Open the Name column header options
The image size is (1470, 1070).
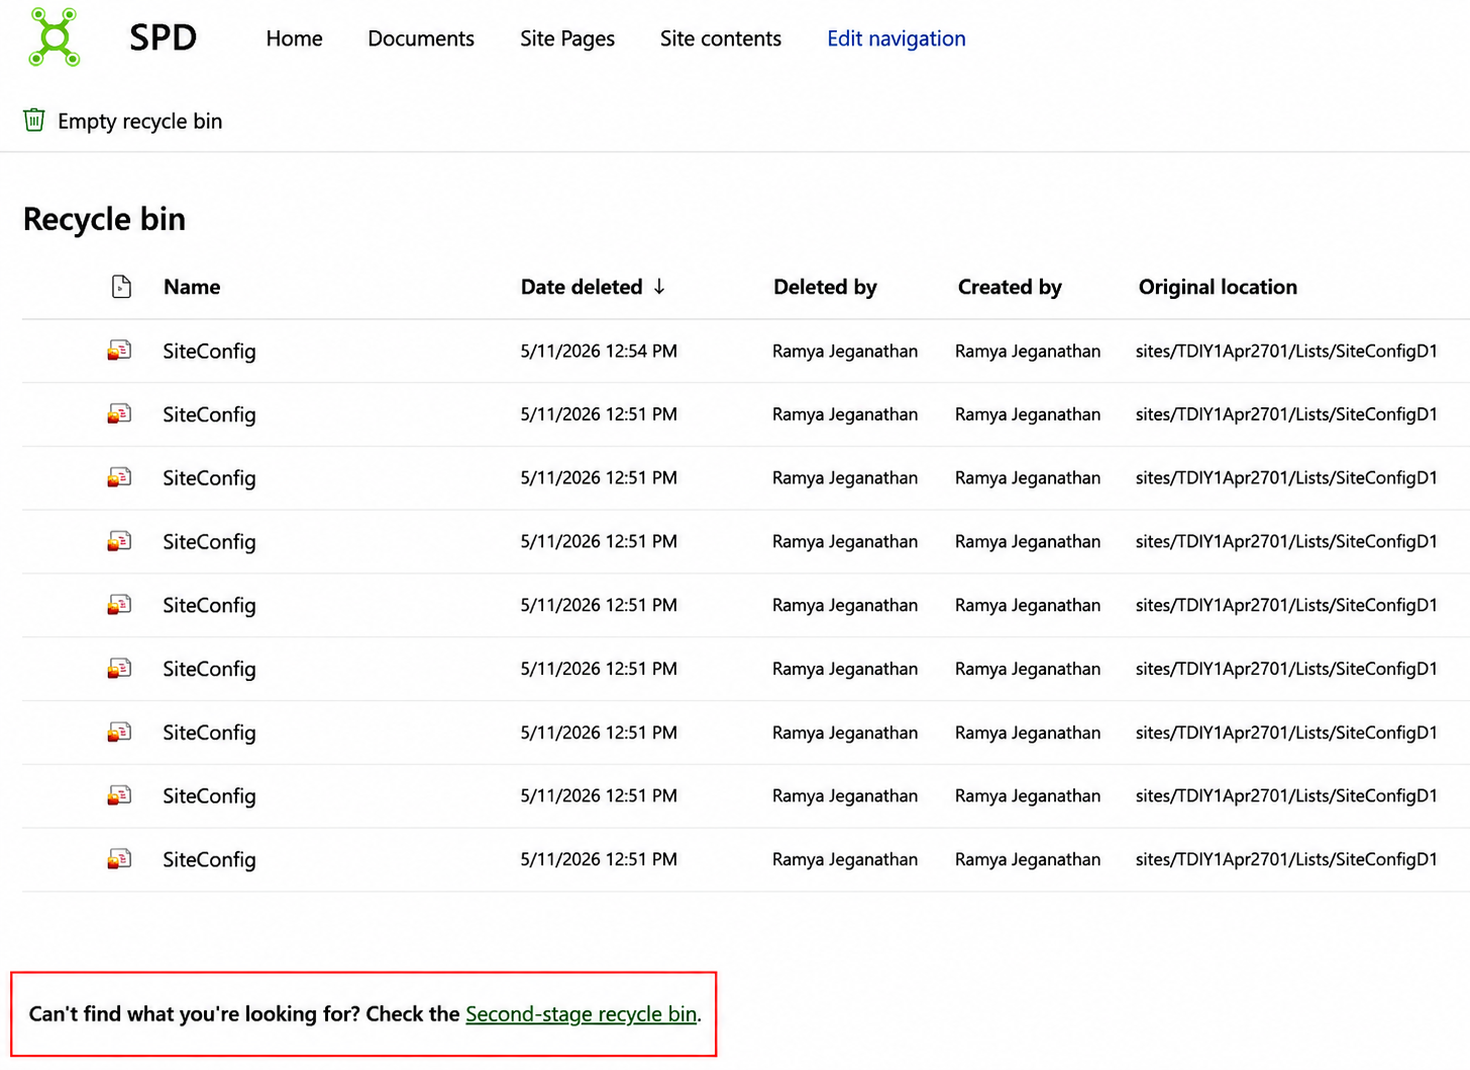pos(192,287)
